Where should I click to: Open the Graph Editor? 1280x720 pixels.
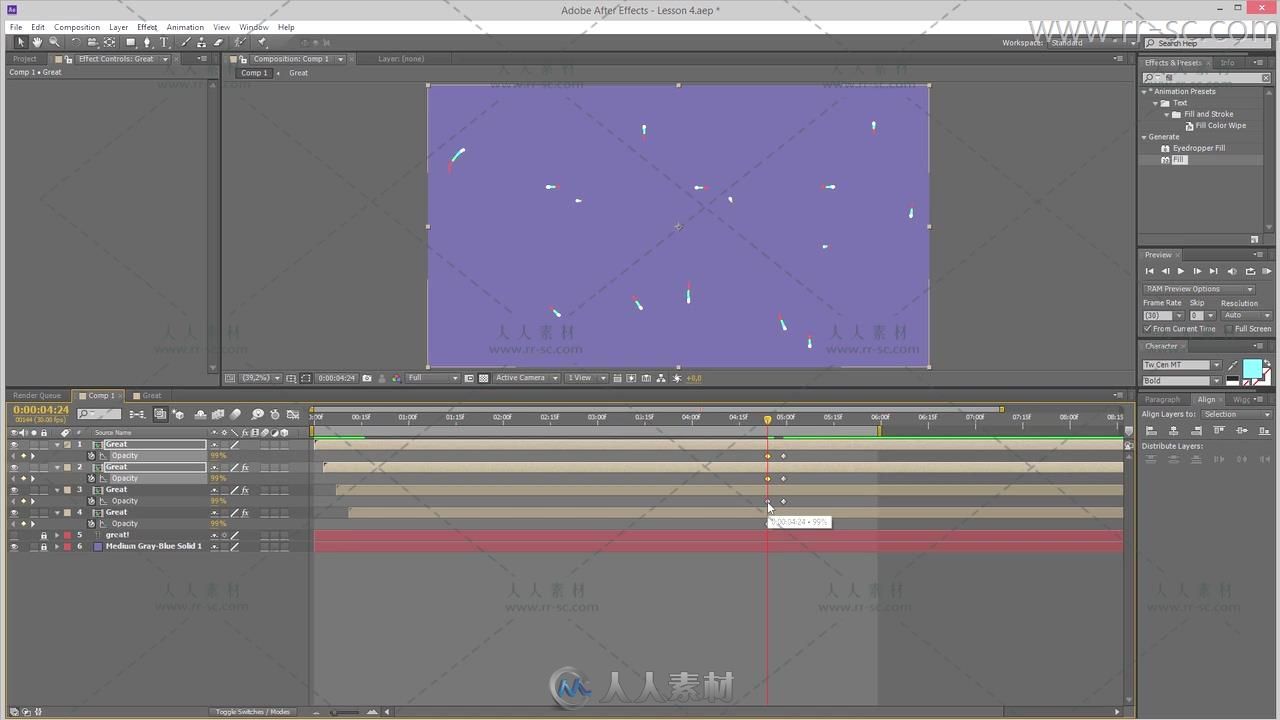293,414
